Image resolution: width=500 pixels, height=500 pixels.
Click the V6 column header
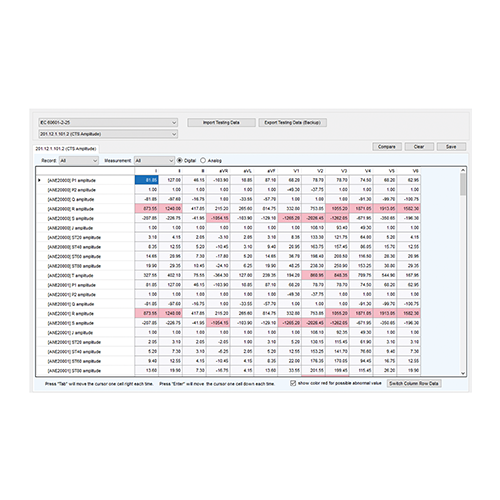[x=409, y=171]
